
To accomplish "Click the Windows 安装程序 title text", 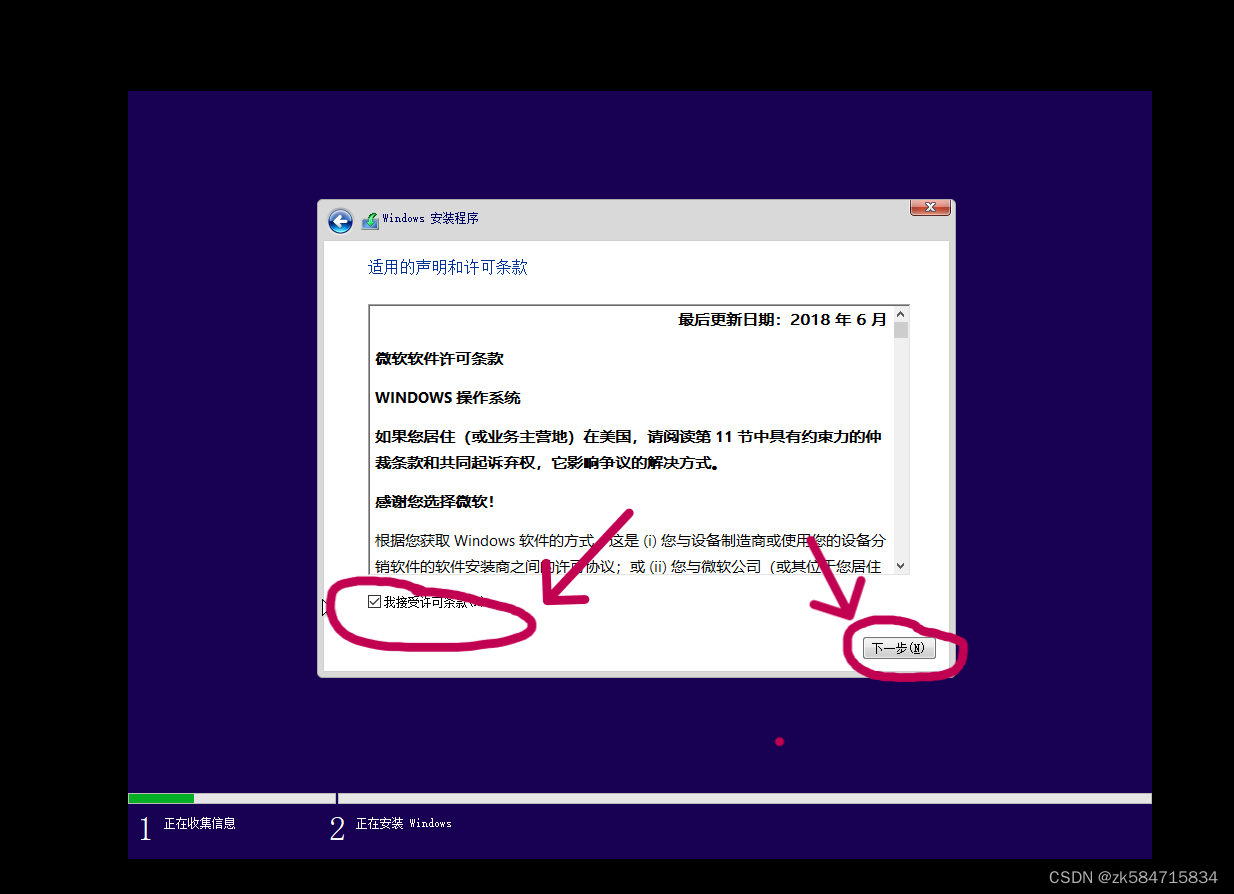I will [x=430, y=219].
